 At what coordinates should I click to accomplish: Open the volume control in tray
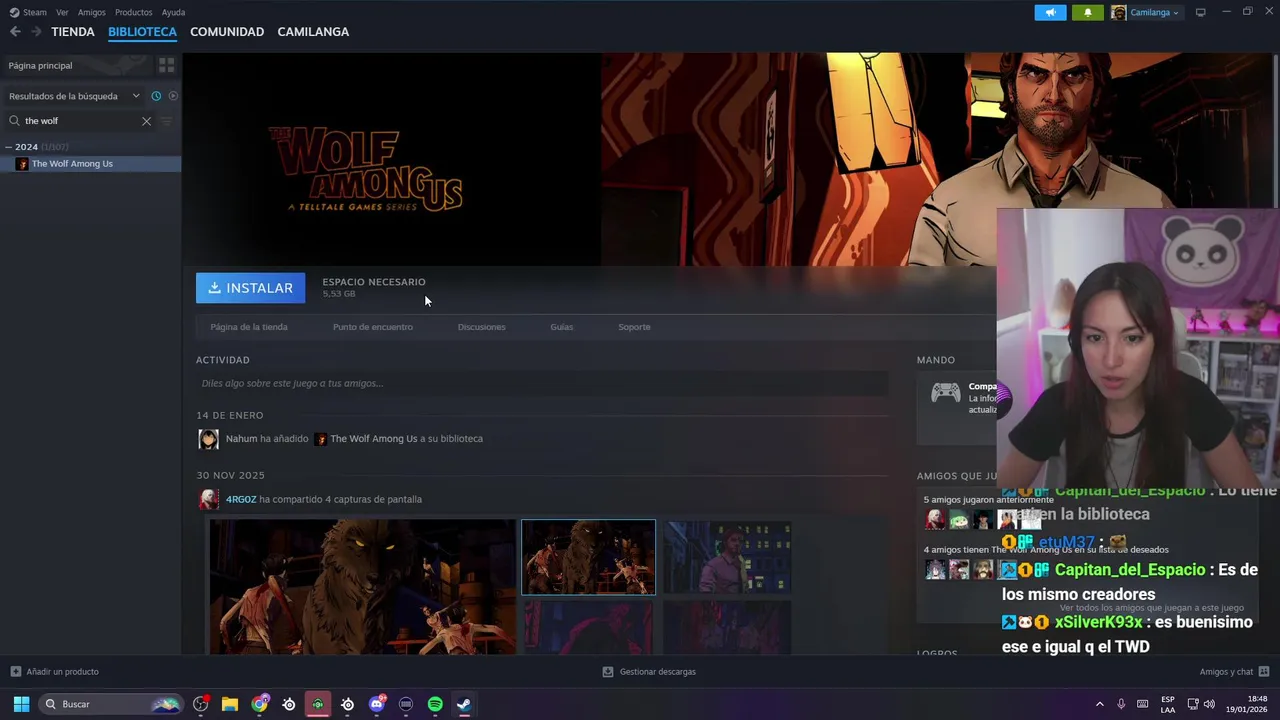tap(1209, 704)
